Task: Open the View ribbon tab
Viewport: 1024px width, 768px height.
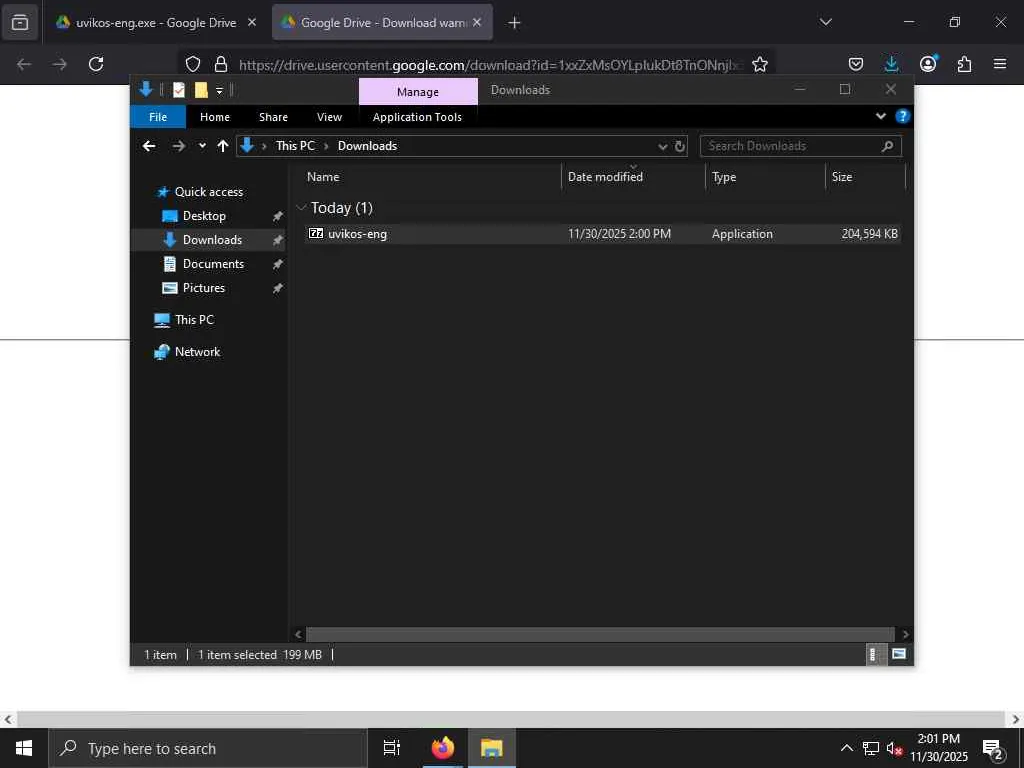Action: coord(329,117)
